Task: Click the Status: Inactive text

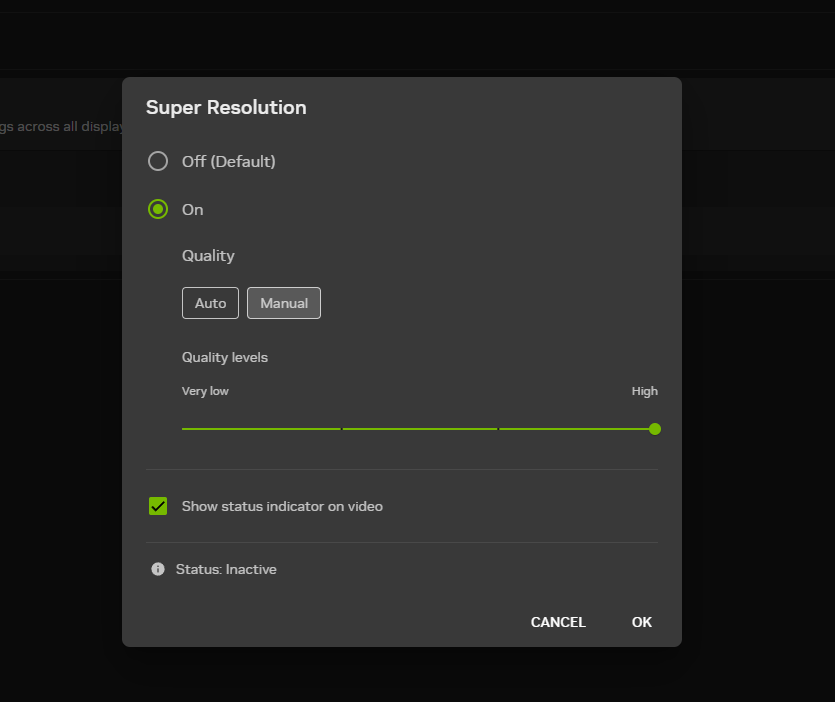Action: 226,569
